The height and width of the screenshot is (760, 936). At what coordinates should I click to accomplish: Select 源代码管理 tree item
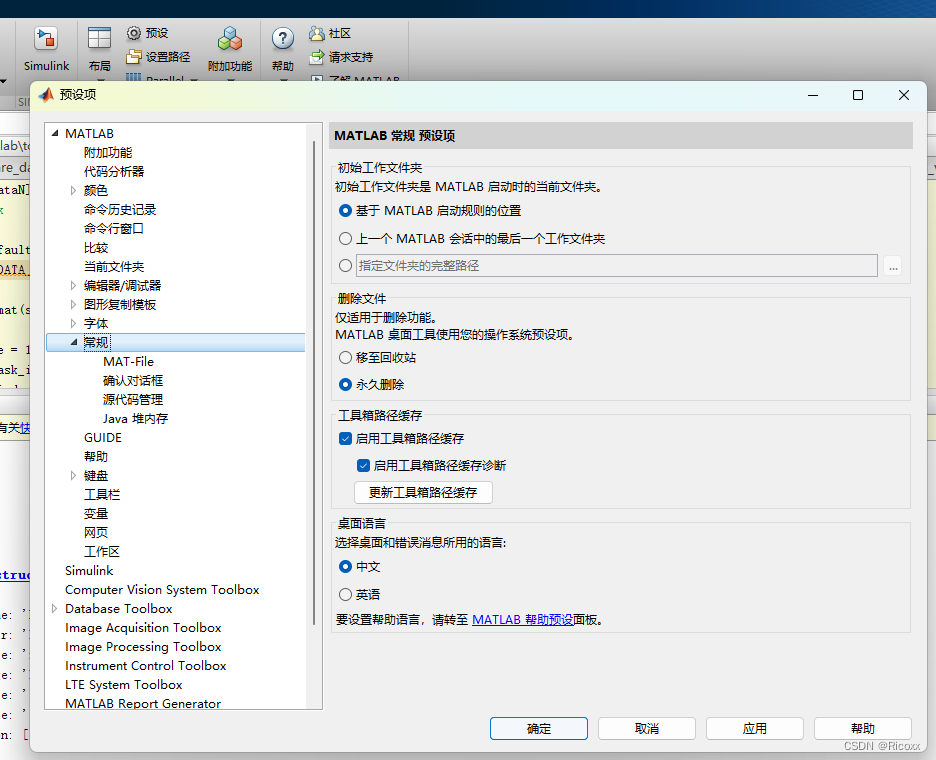click(x=133, y=400)
